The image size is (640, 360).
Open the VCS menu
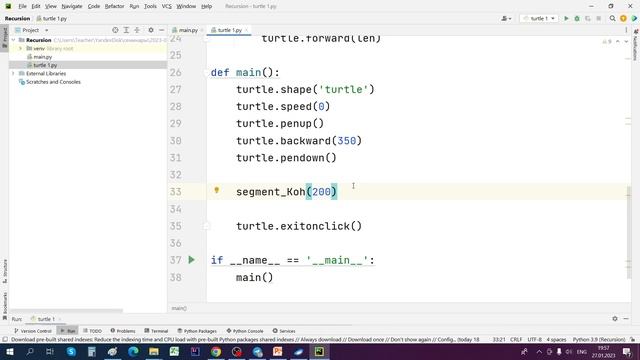pyautogui.click(x=167, y=6)
